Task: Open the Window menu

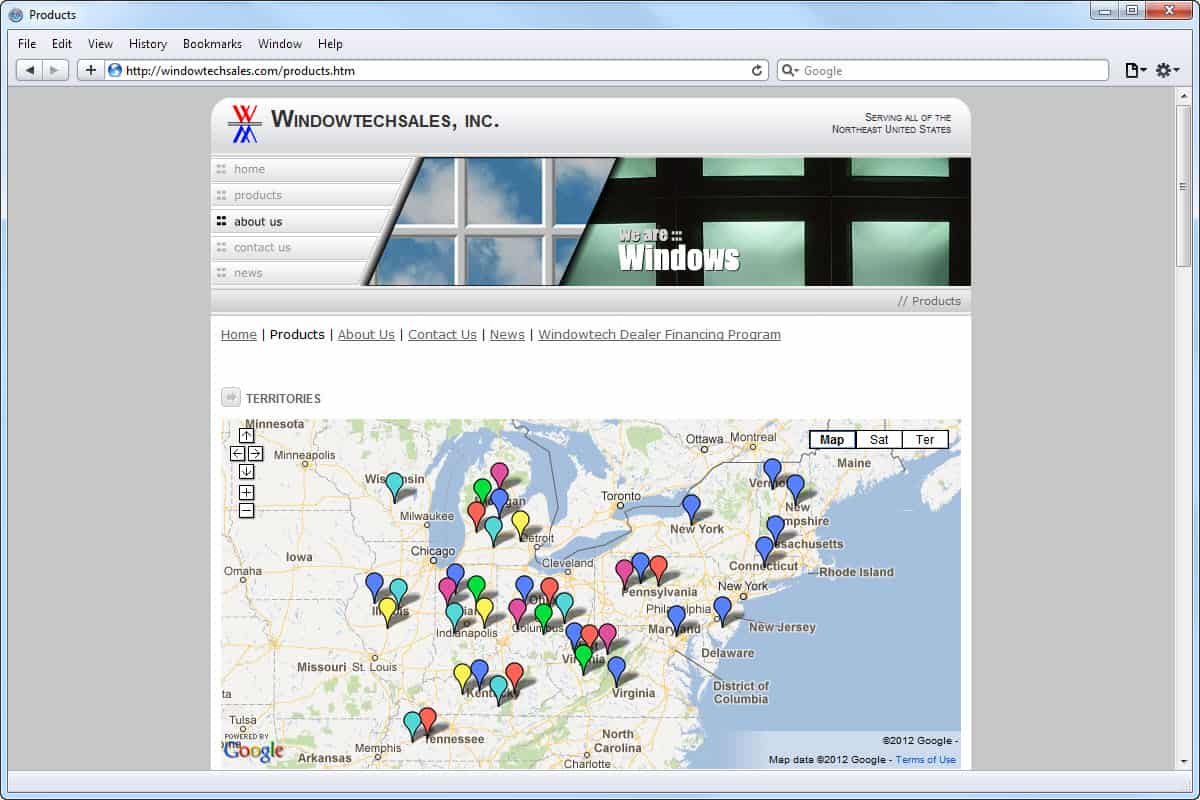Action: [x=280, y=44]
